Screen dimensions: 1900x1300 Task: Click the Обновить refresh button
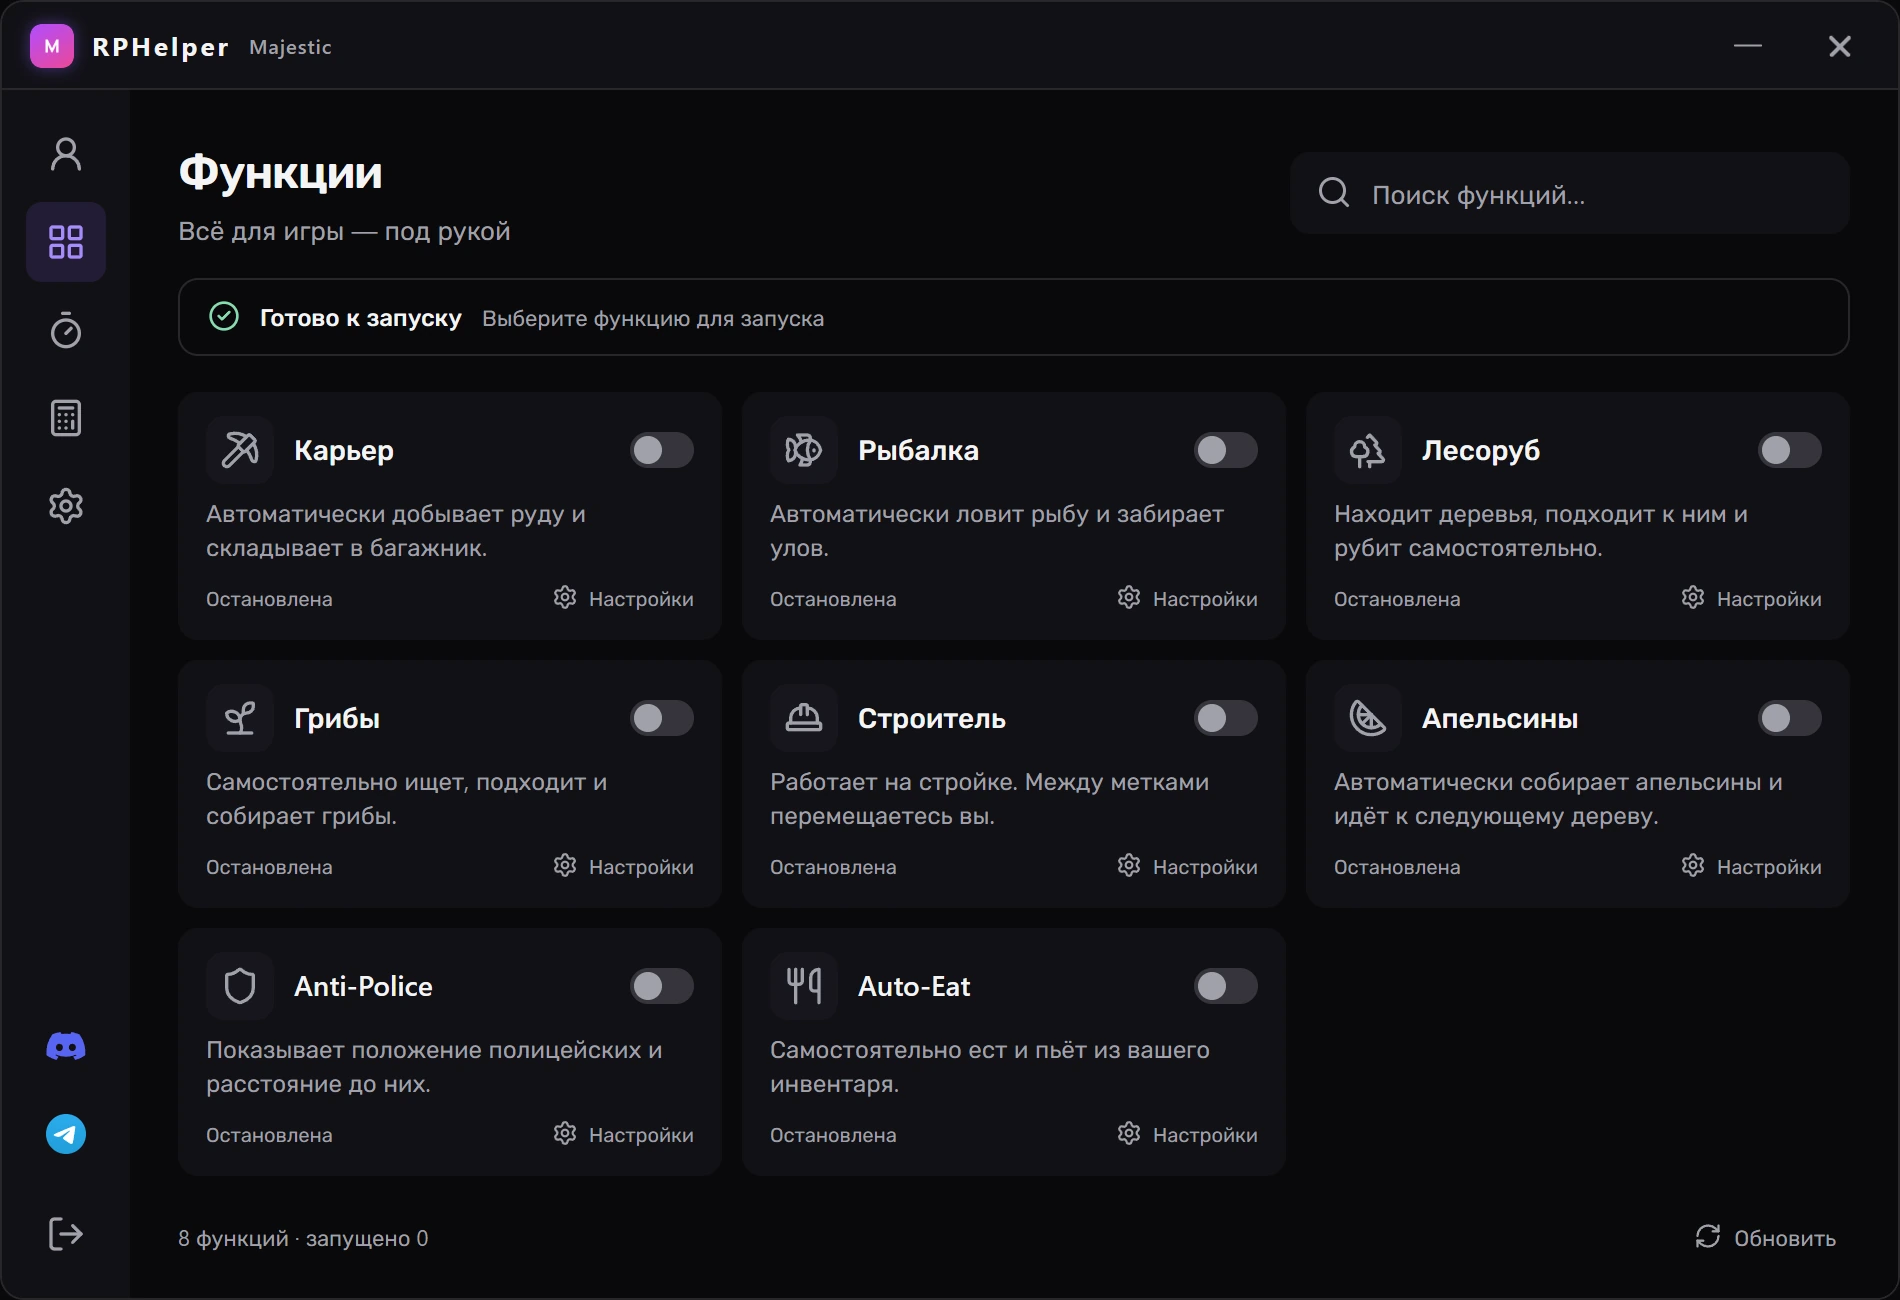point(1766,1238)
